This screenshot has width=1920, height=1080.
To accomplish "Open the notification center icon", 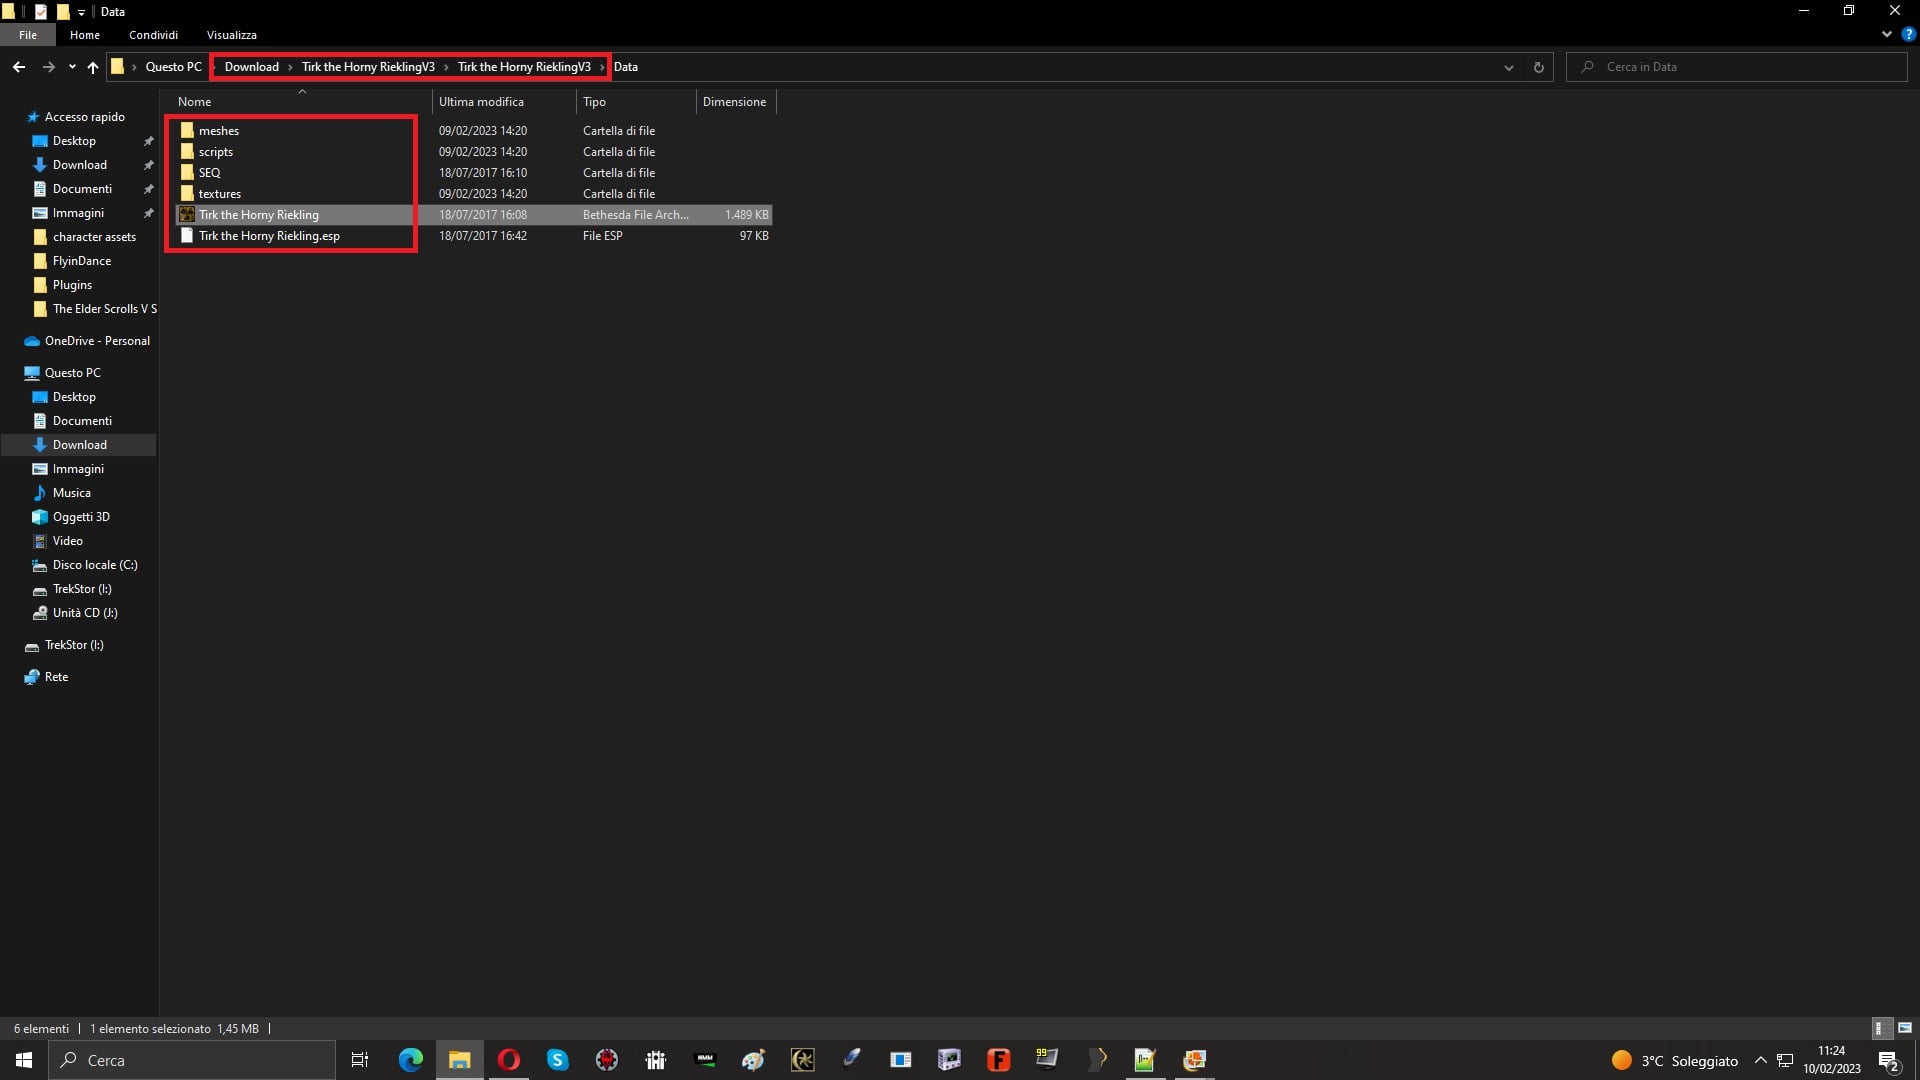I will [x=1889, y=1060].
